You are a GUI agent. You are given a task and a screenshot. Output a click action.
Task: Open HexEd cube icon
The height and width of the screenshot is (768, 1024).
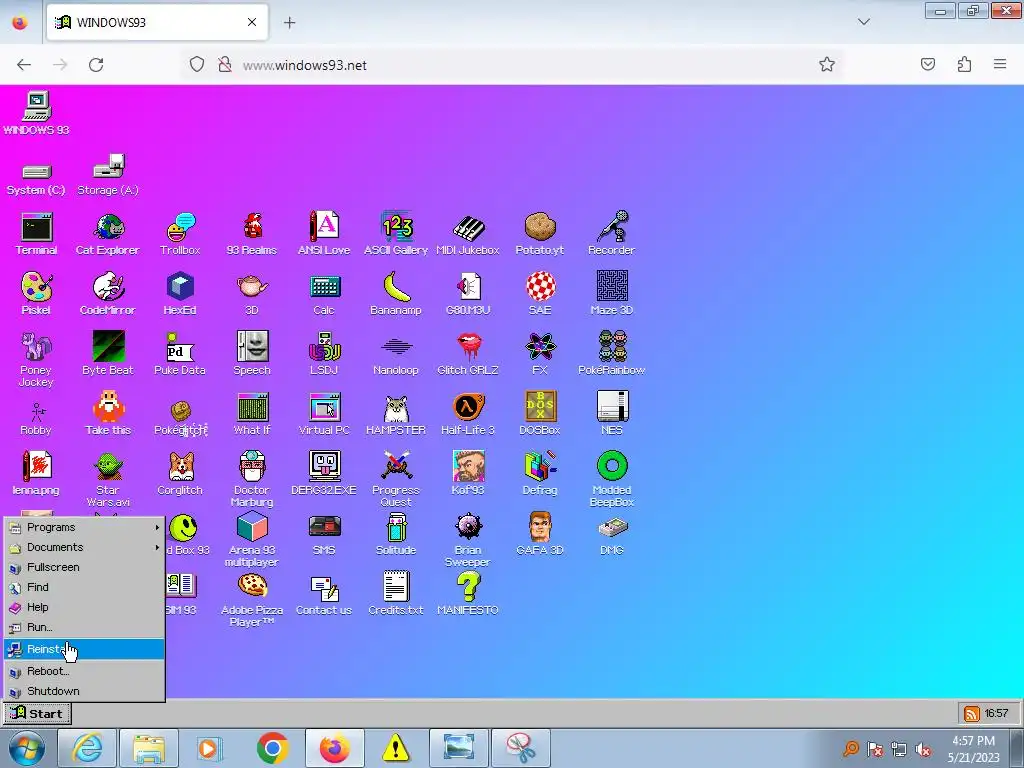click(x=180, y=293)
